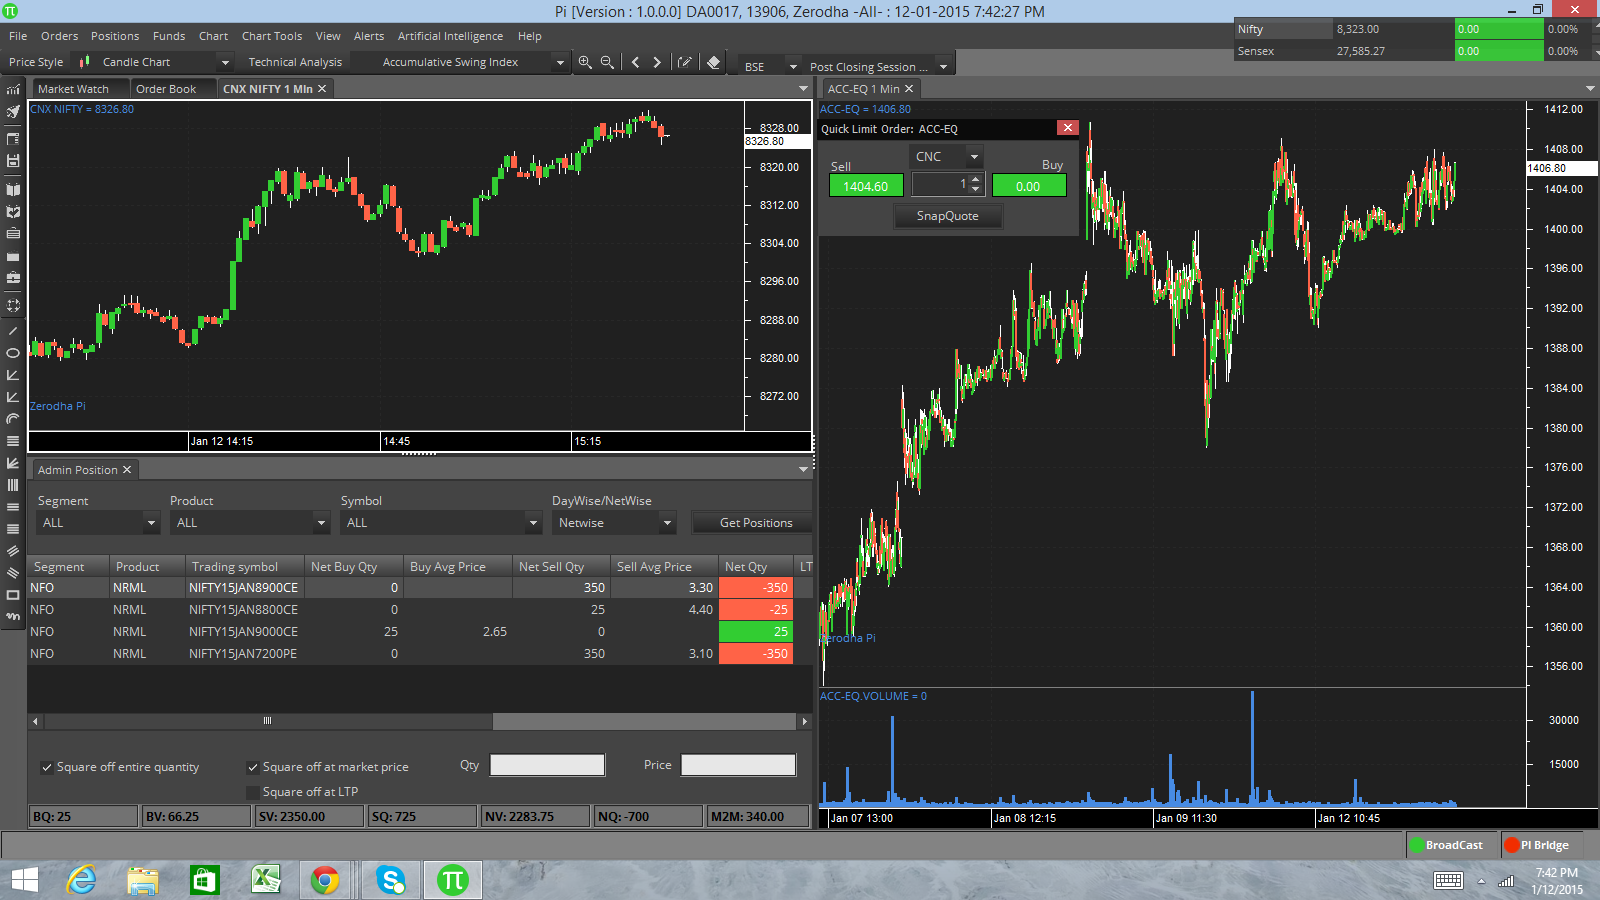Click the Get Positions button

[x=755, y=523]
